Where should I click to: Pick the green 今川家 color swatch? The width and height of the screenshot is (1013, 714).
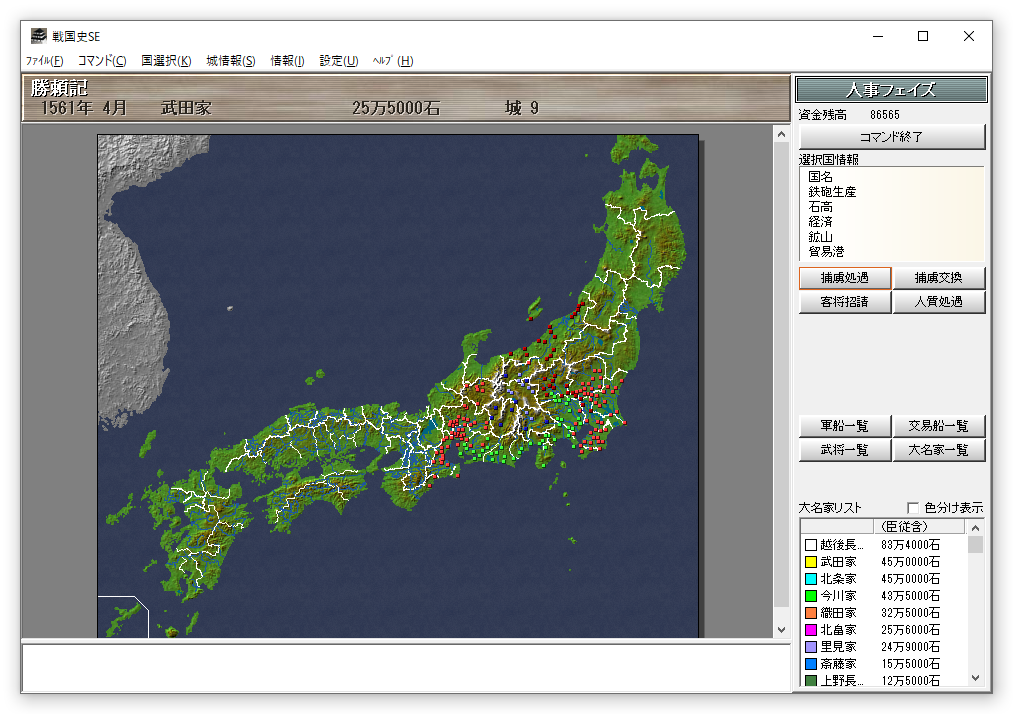point(811,596)
